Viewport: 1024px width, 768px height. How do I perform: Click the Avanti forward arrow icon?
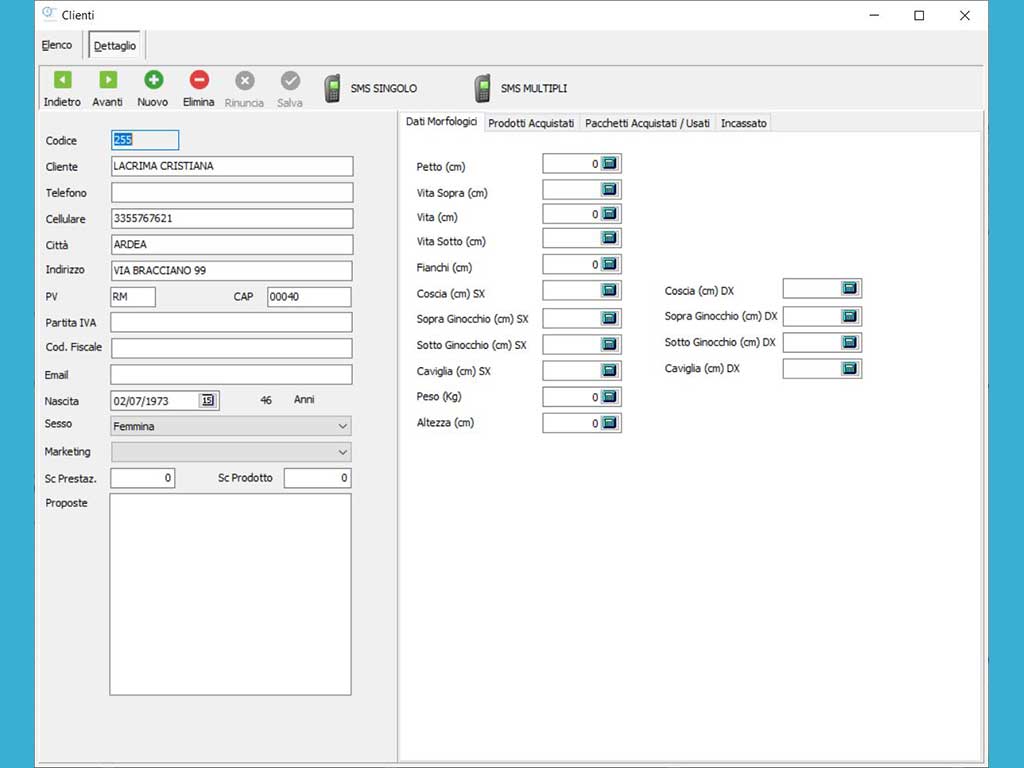pos(108,80)
